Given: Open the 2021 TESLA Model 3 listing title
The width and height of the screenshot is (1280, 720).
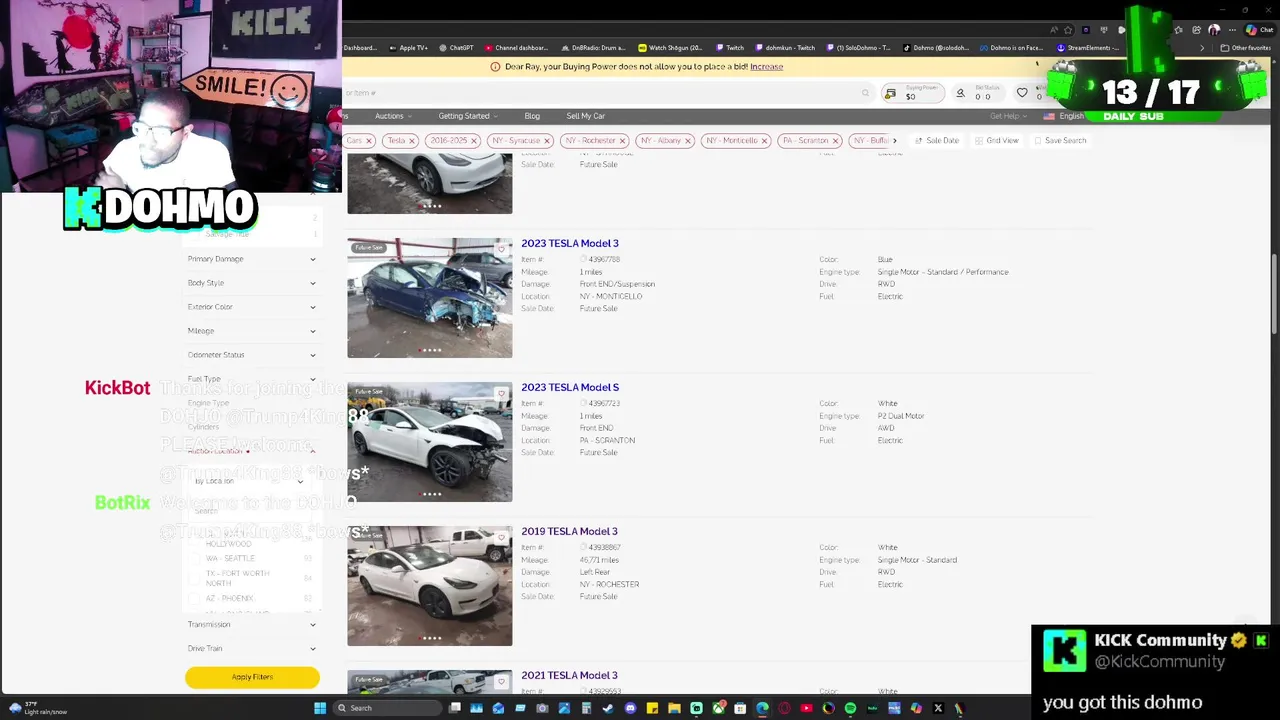Looking at the screenshot, I should [x=569, y=675].
